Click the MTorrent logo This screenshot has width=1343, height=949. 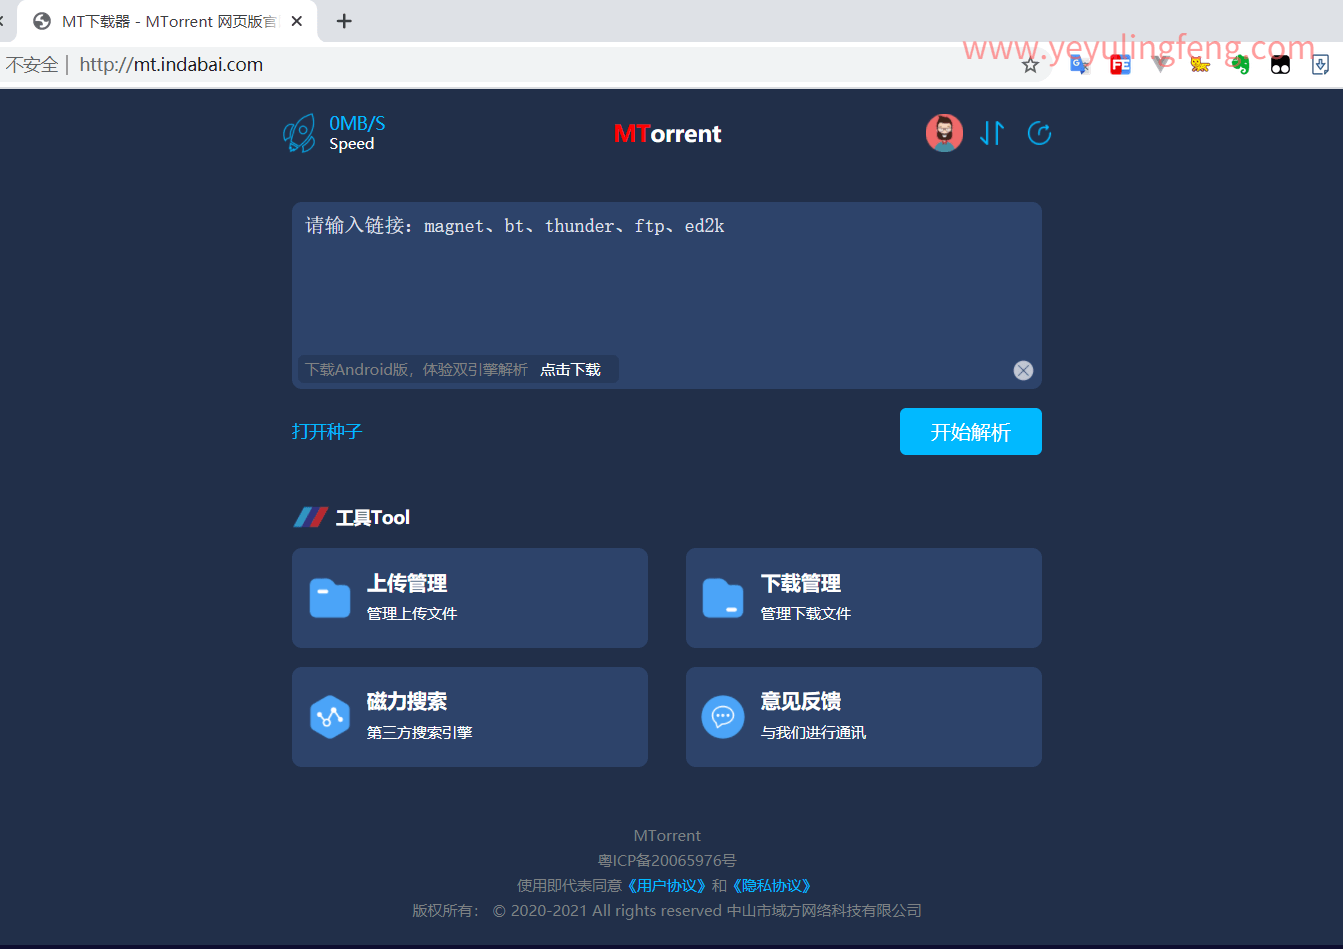point(668,134)
